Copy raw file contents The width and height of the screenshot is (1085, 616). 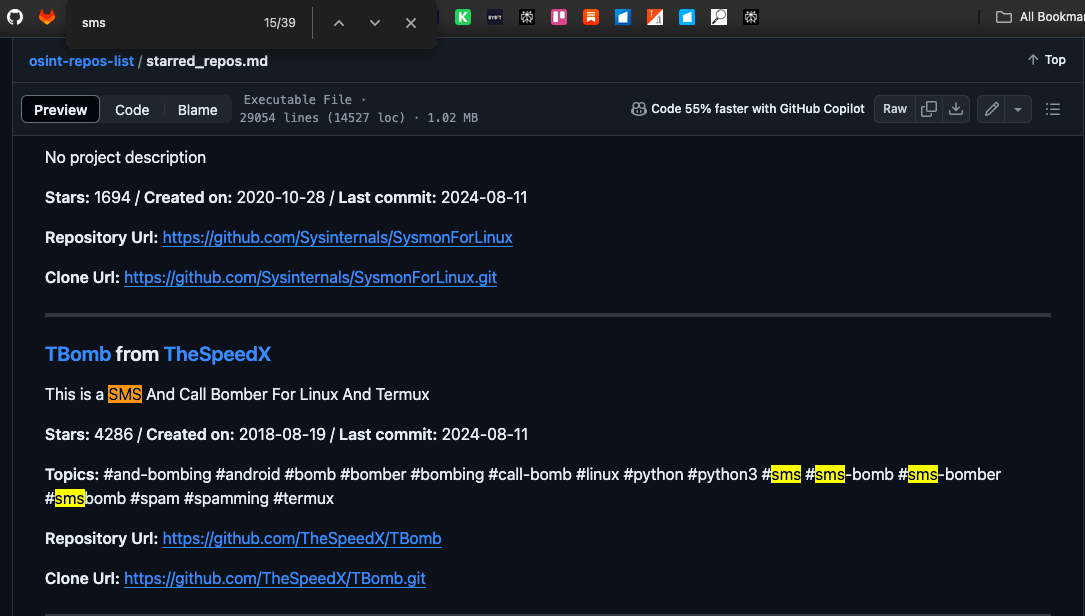[929, 109]
